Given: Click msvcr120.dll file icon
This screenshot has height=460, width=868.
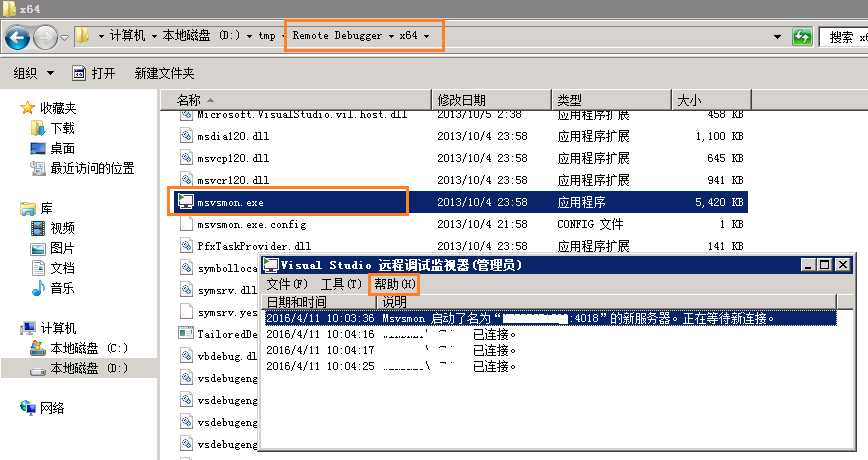Looking at the screenshot, I should click(x=187, y=179).
